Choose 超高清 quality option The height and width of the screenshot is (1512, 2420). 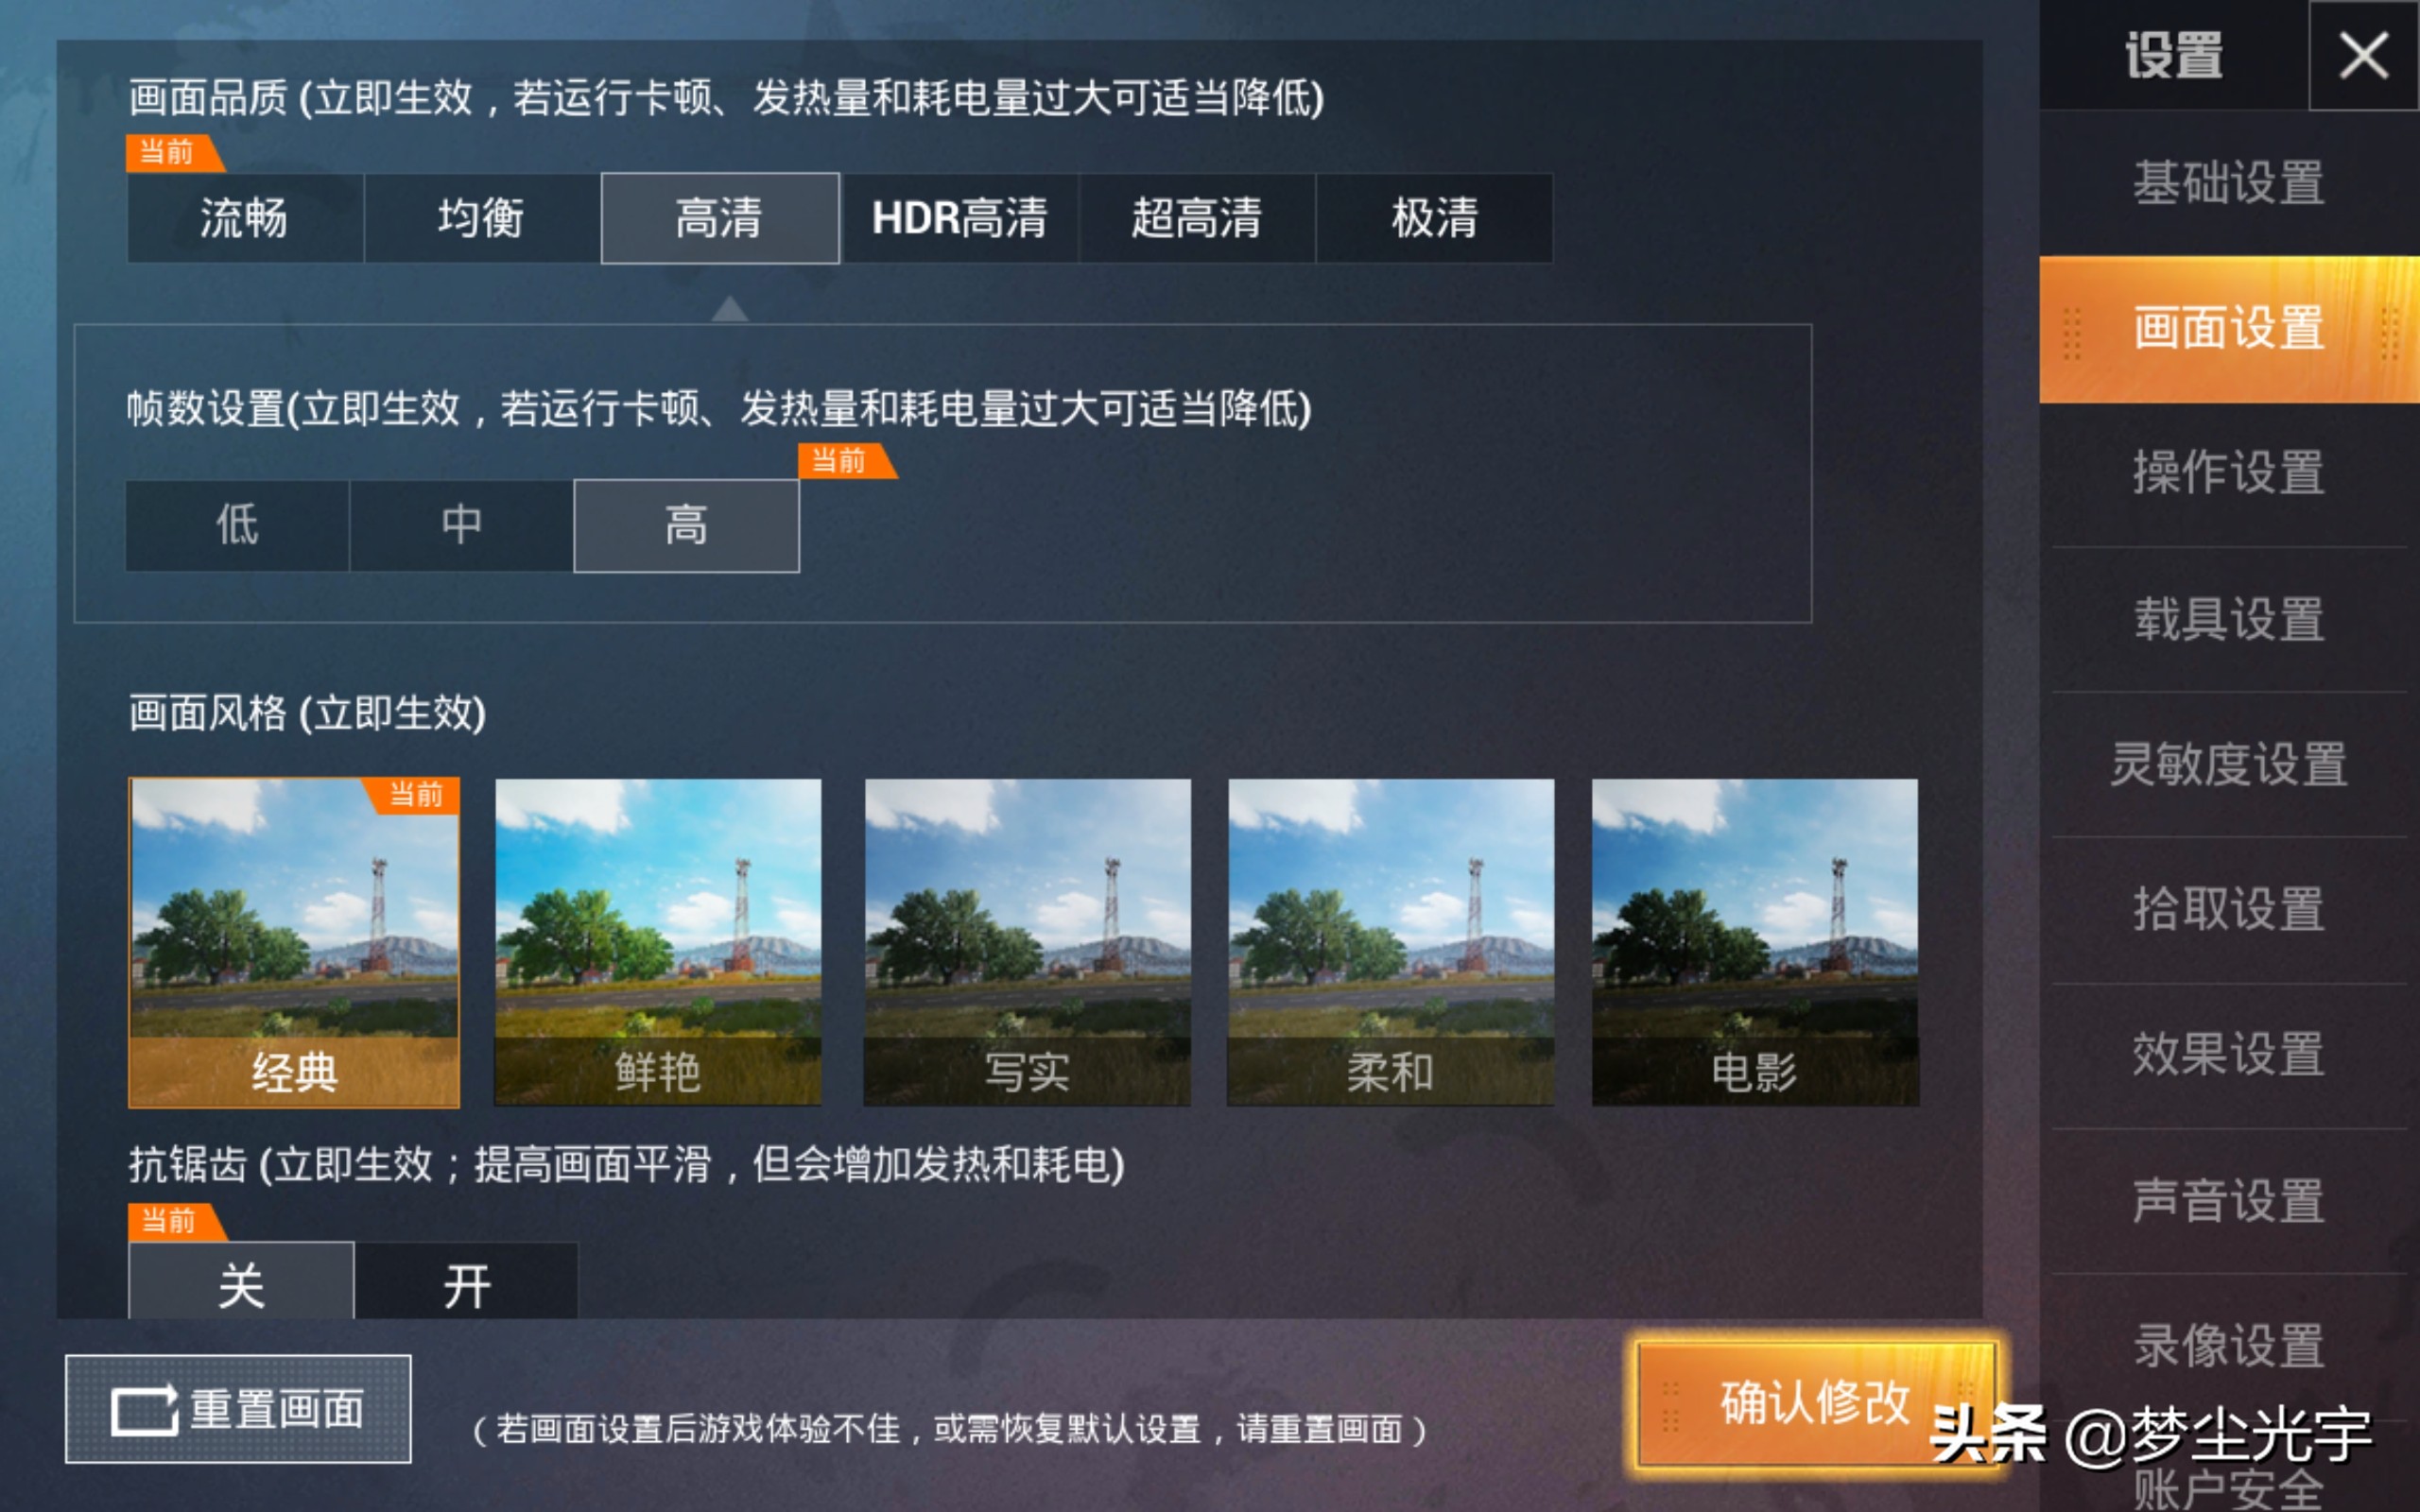pos(1197,218)
